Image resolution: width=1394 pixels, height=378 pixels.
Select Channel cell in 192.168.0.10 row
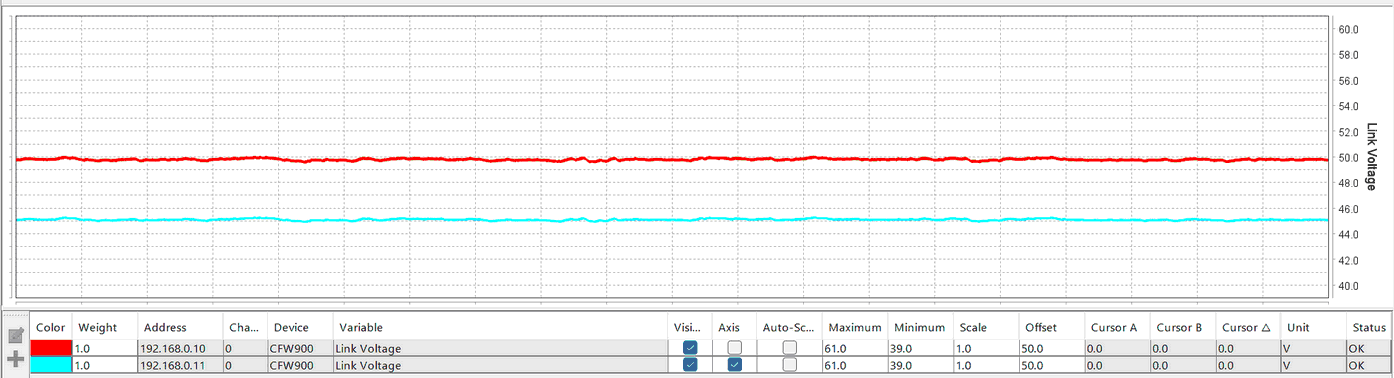tap(244, 348)
